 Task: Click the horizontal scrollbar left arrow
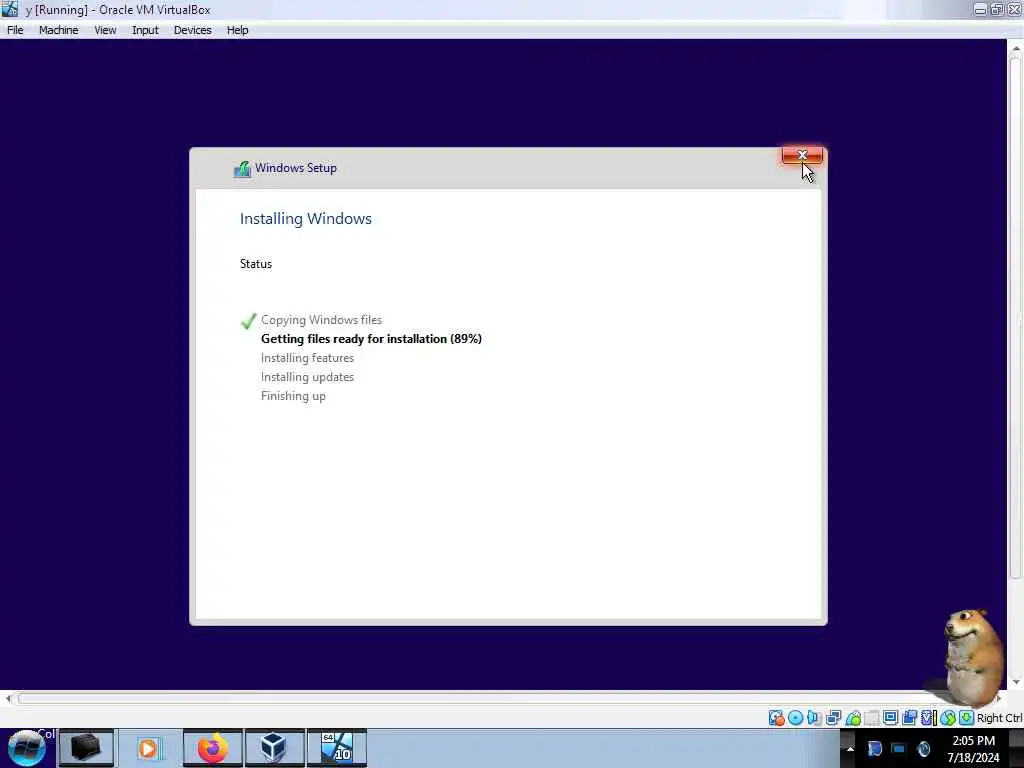(8, 699)
